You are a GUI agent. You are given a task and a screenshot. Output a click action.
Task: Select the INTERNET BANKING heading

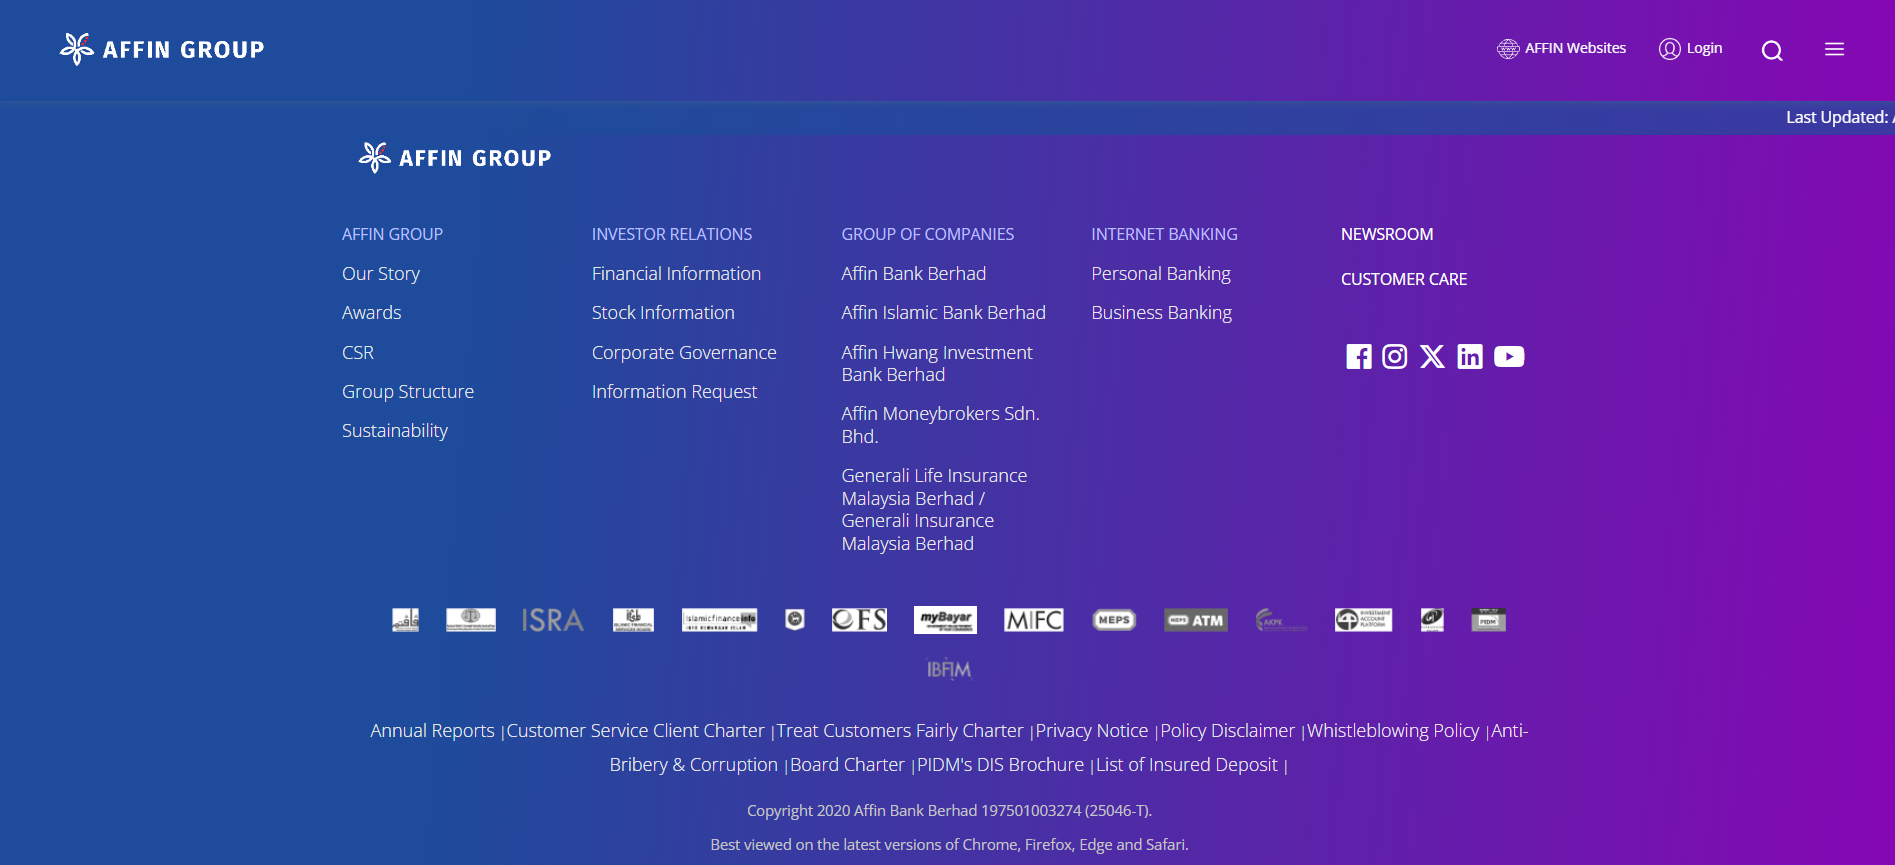1164,234
